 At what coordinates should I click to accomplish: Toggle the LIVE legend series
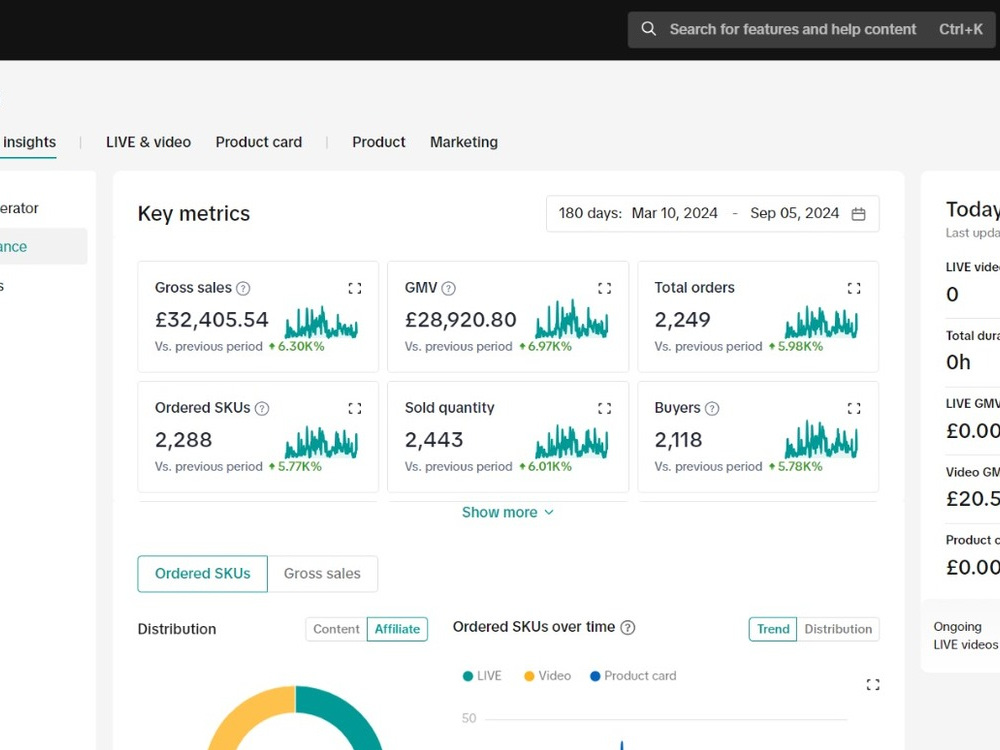pyautogui.click(x=482, y=676)
